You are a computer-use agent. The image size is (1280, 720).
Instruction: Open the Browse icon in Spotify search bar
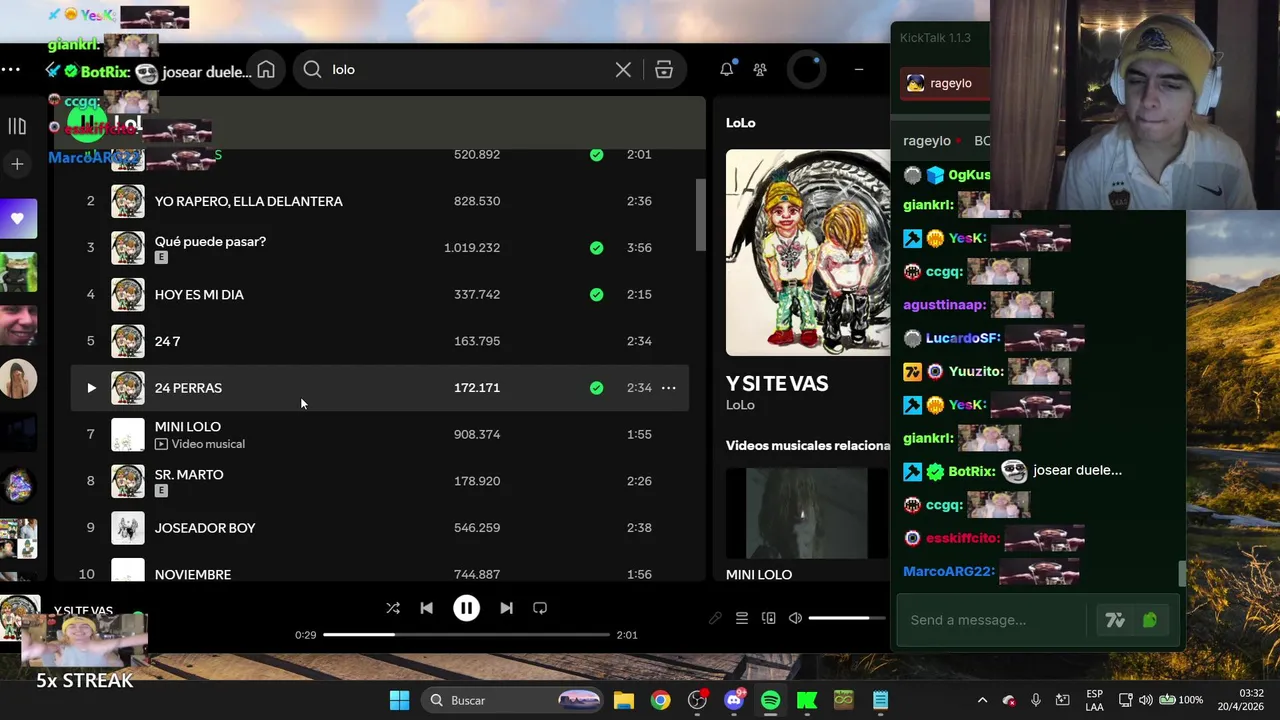[664, 70]
